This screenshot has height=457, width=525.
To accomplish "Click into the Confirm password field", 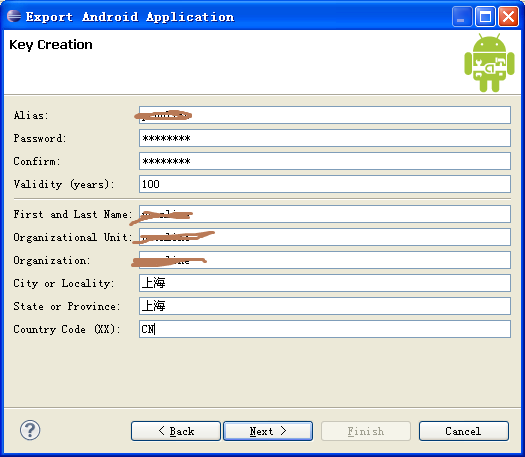I will pos(325,161).
